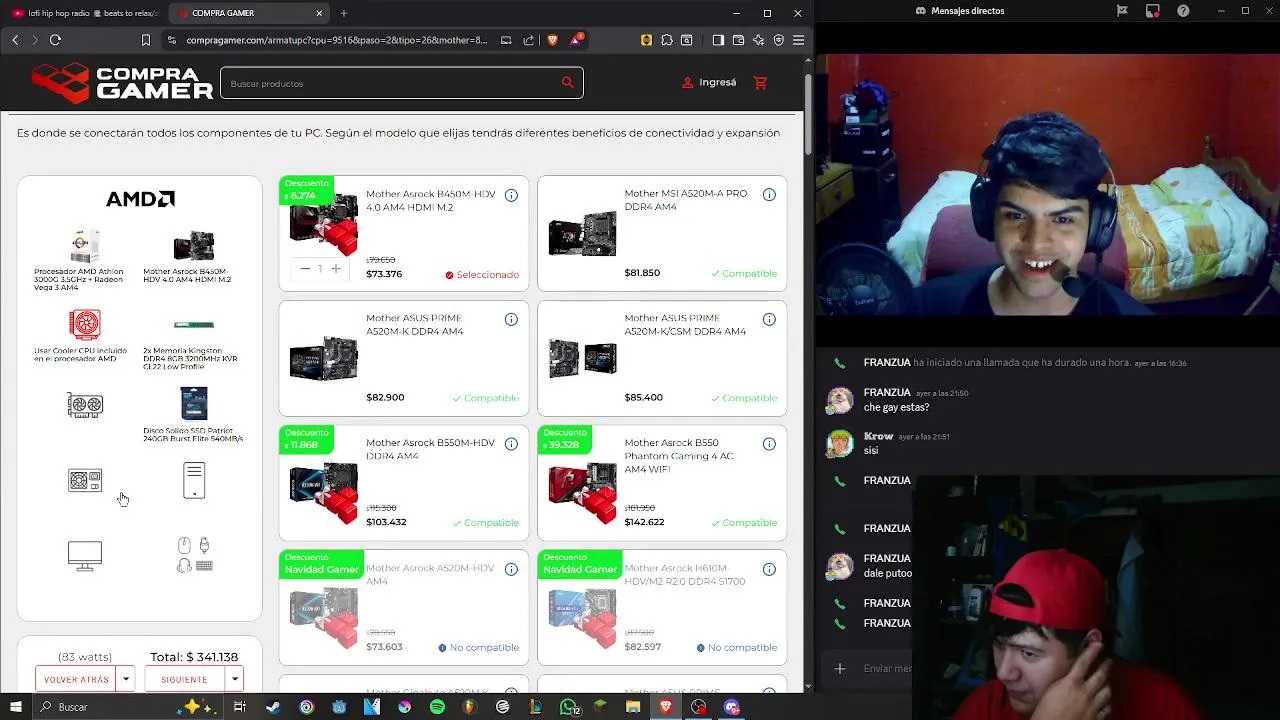The height and width of the screenshot is (720, 1280).
Task: Click the Brave Shields lion icon
Action: [x=552, y=40]
